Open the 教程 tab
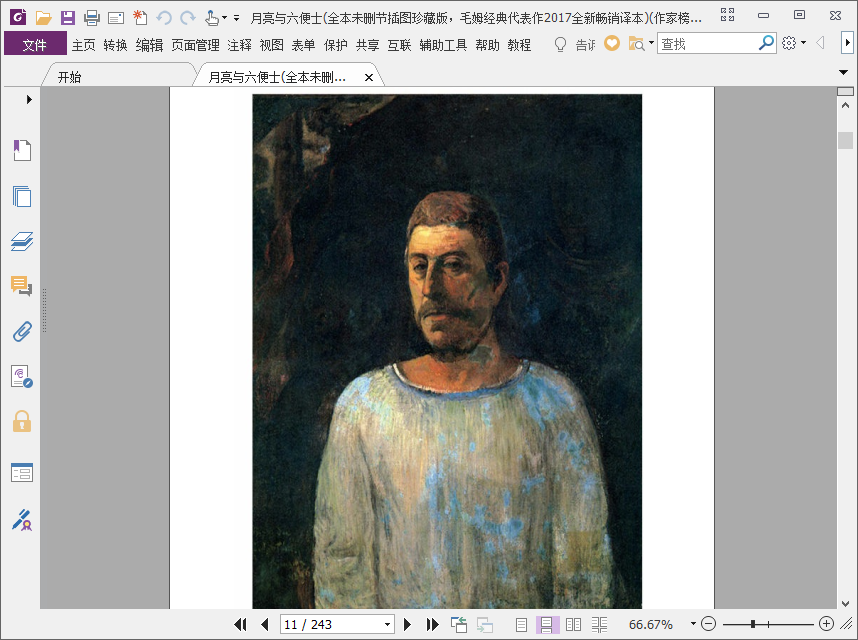858x640 pixels. [x=519, y=45]
